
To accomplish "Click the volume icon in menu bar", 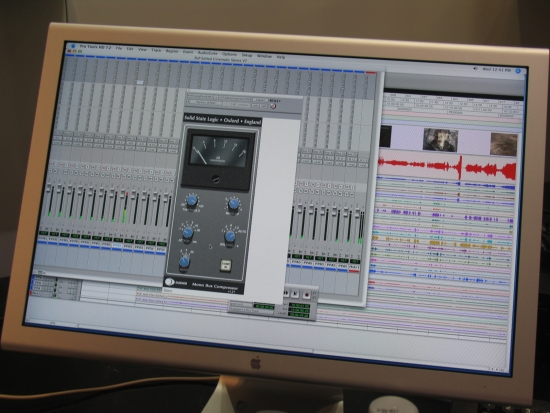I will tap(475, 69).
